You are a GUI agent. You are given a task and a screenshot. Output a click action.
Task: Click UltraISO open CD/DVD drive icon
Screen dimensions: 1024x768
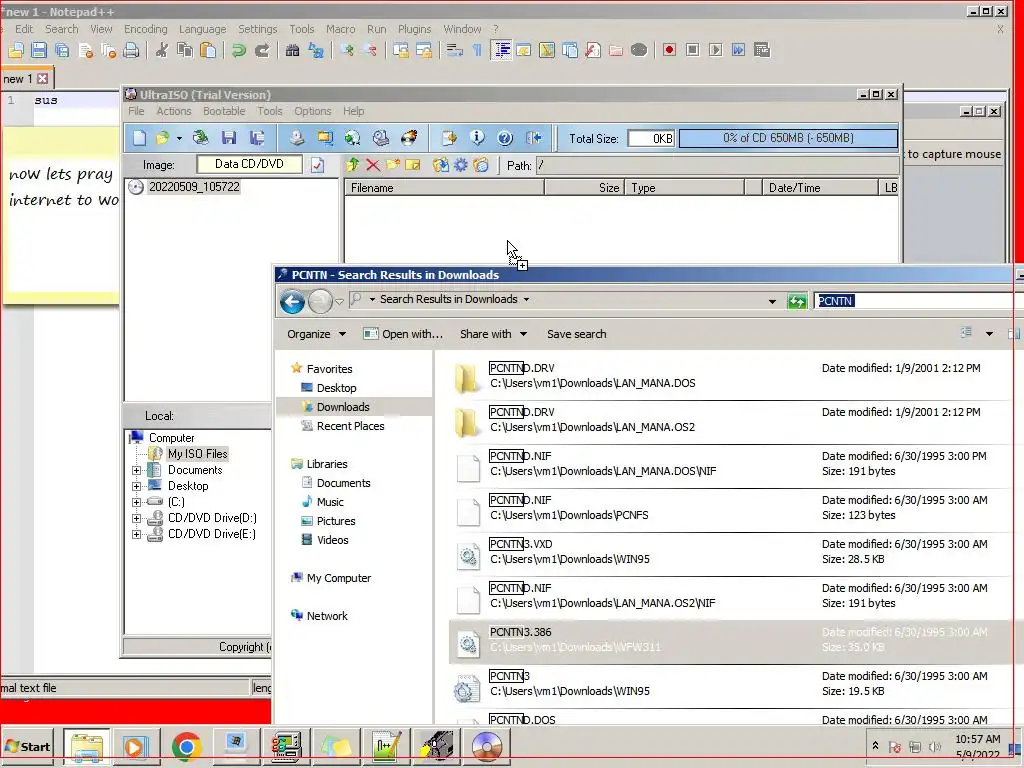[200, 138]
